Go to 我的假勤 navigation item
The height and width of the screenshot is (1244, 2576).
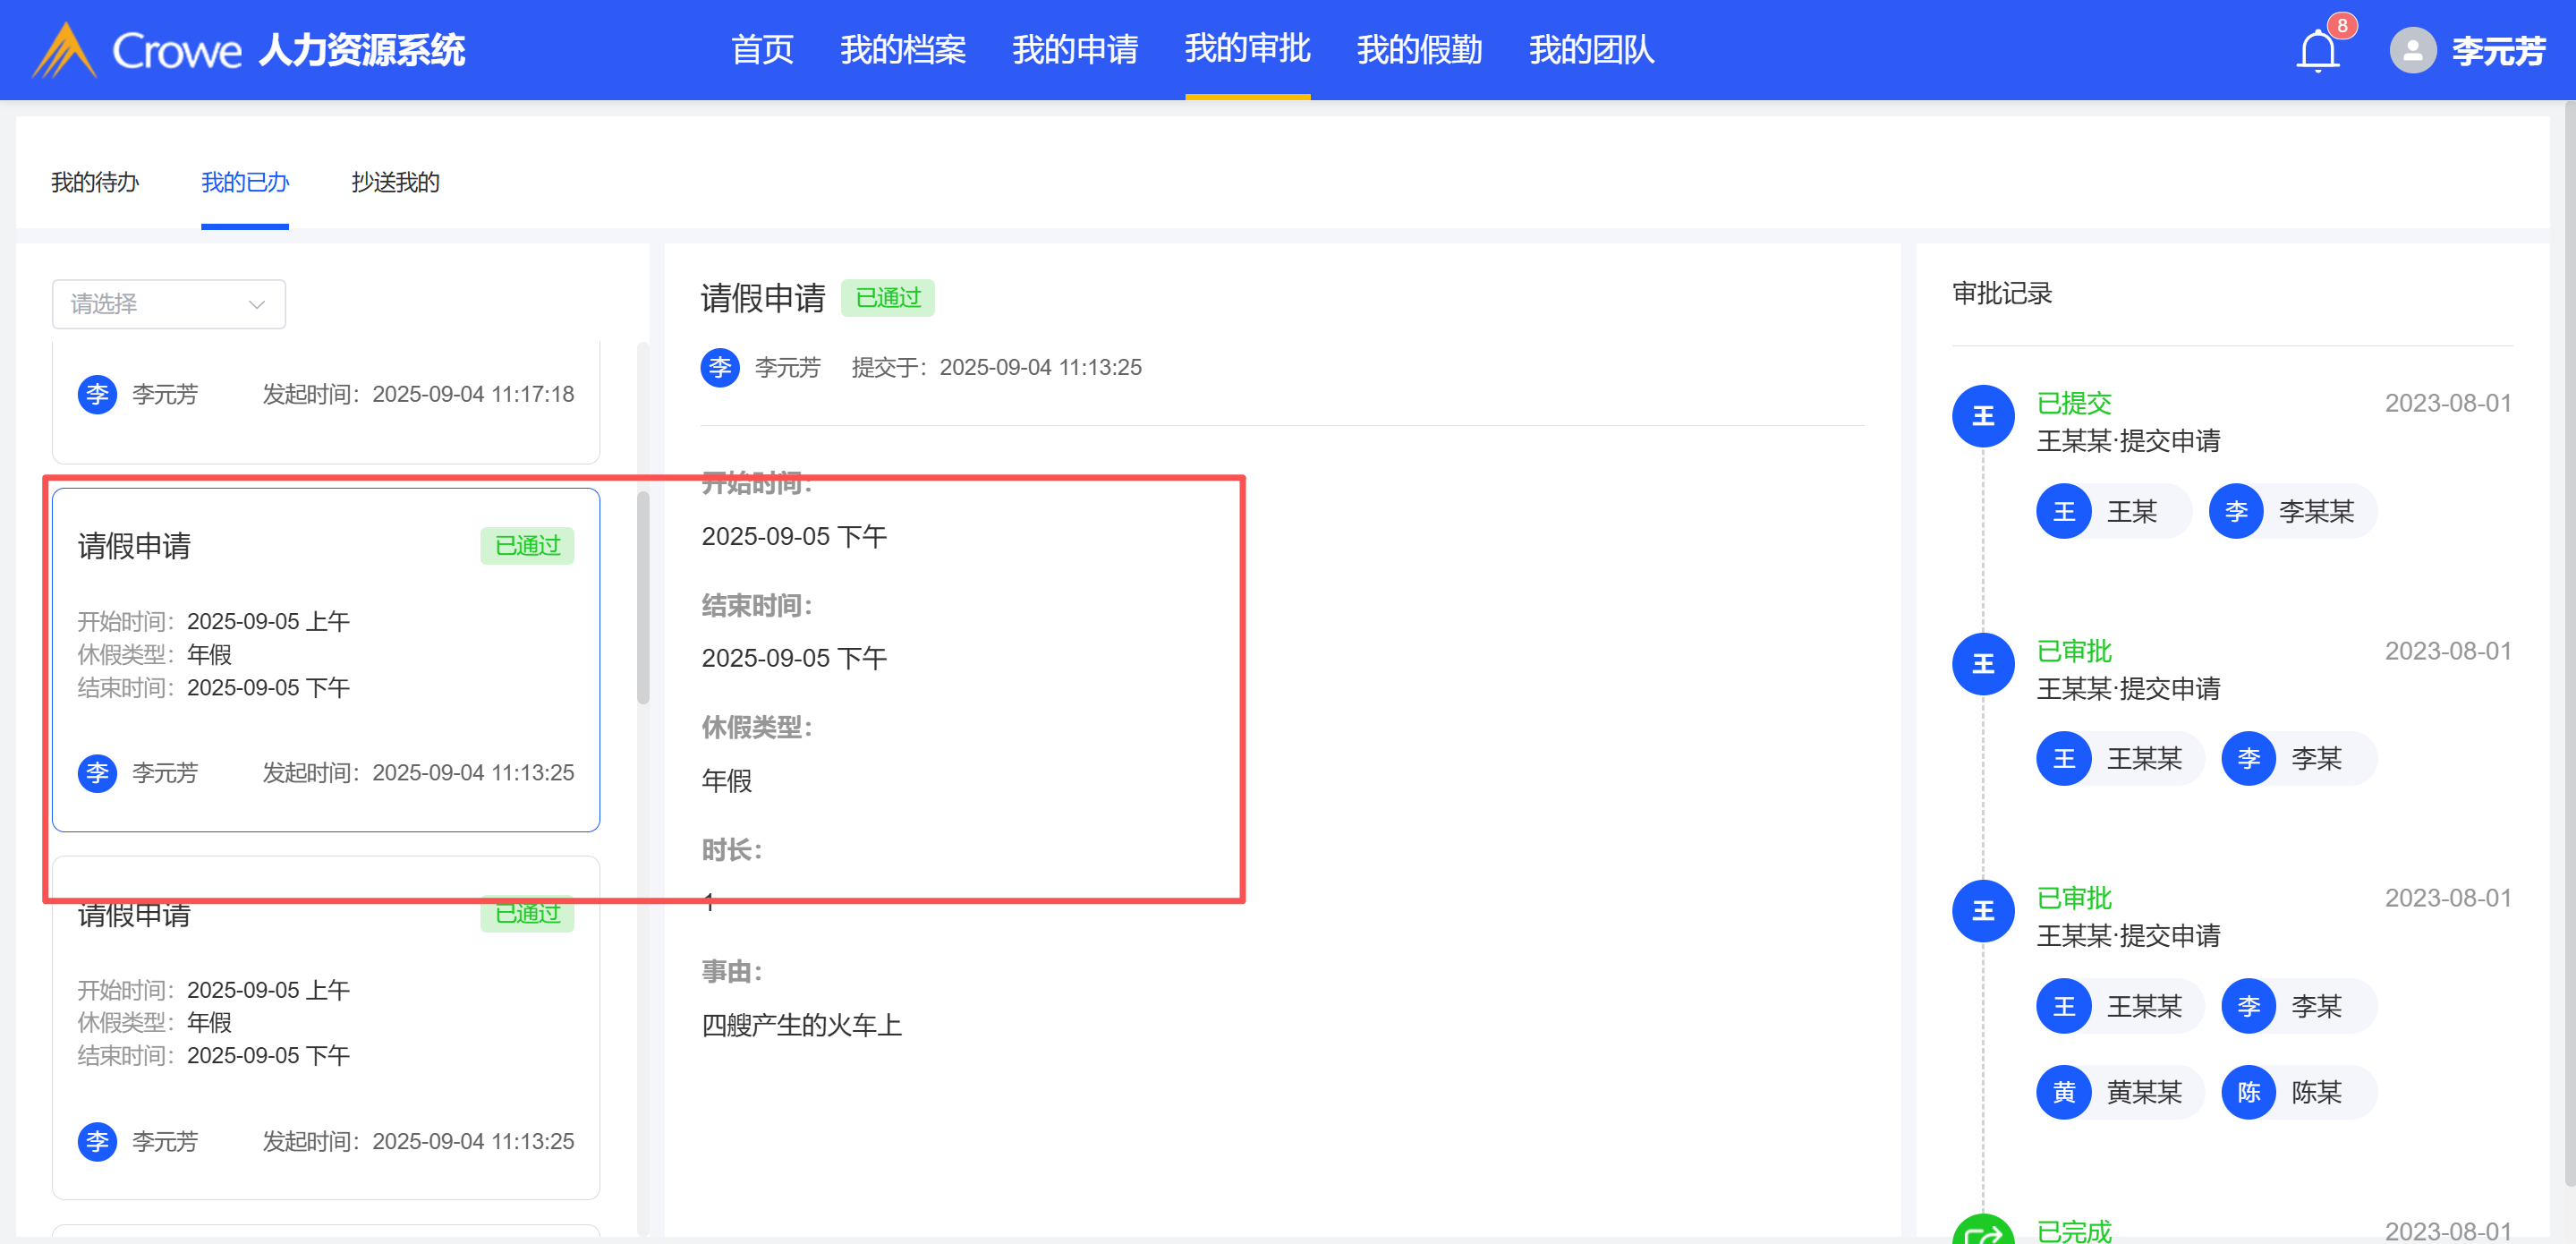click(1419, 49)
